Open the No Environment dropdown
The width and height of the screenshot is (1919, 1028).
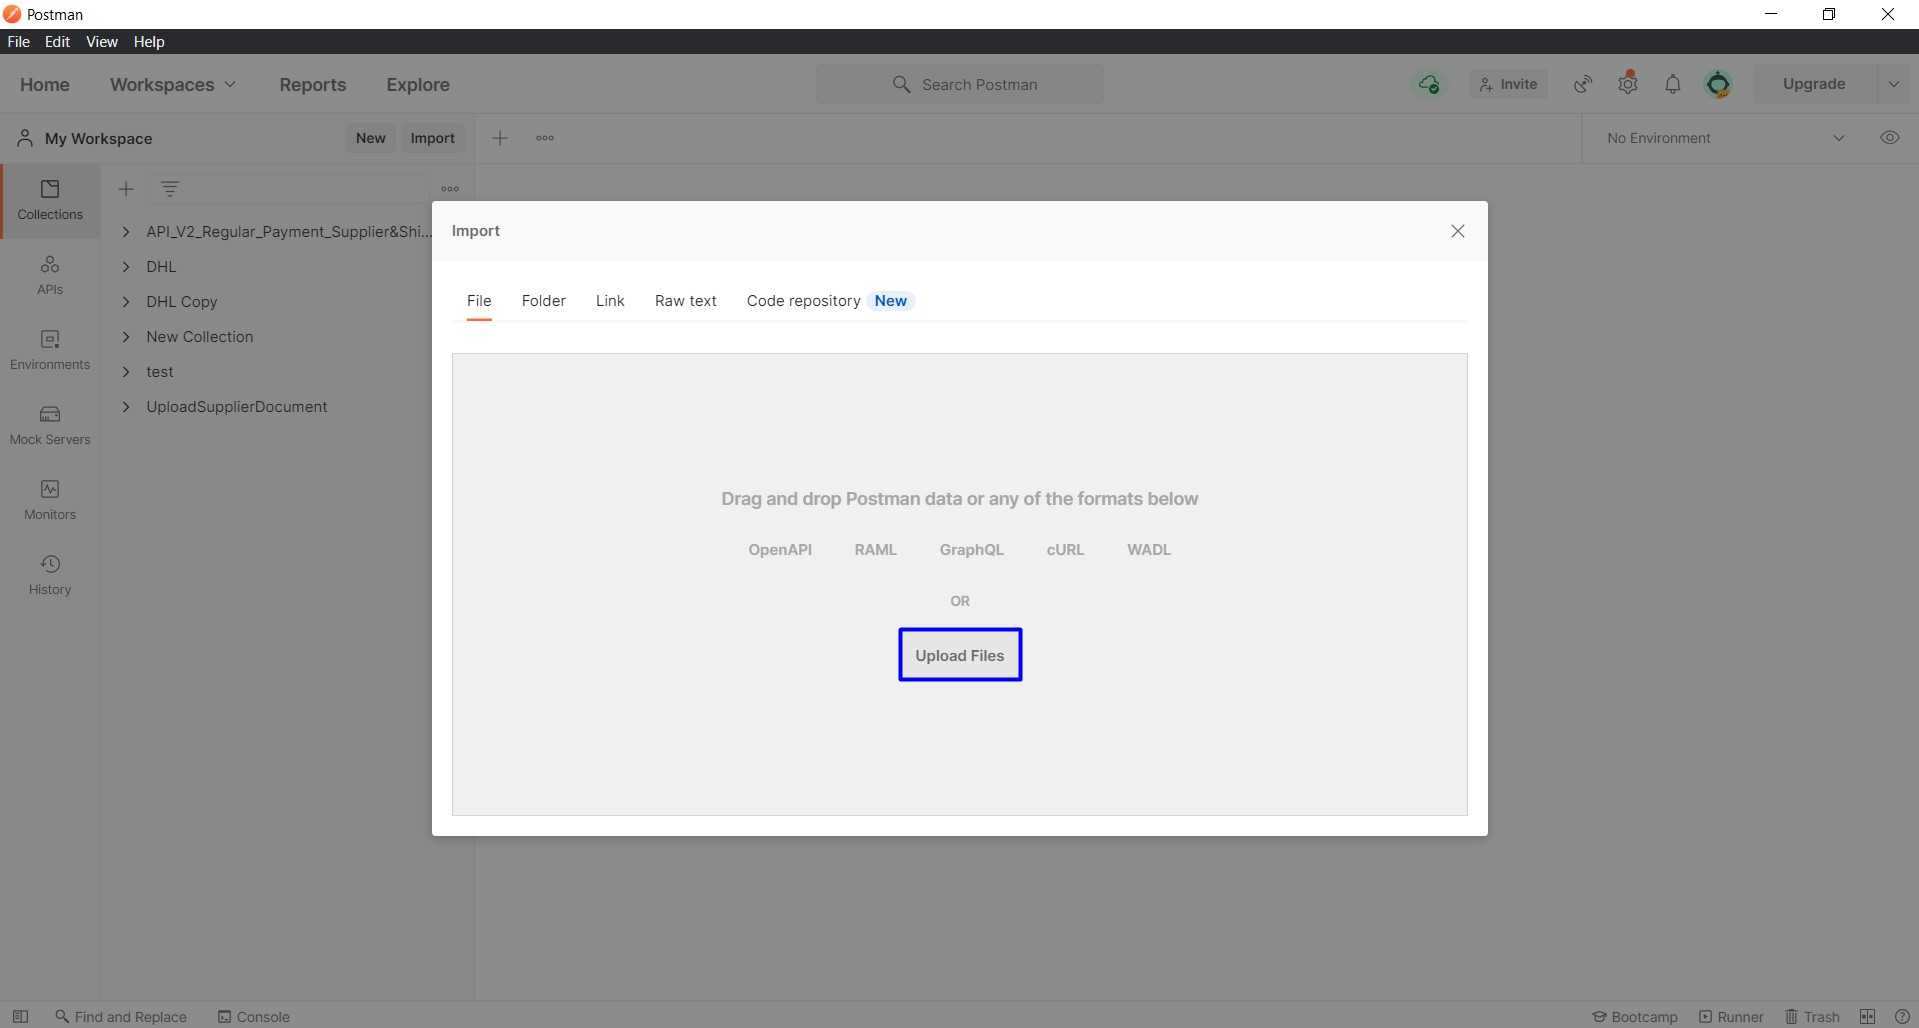[1725, 138]
